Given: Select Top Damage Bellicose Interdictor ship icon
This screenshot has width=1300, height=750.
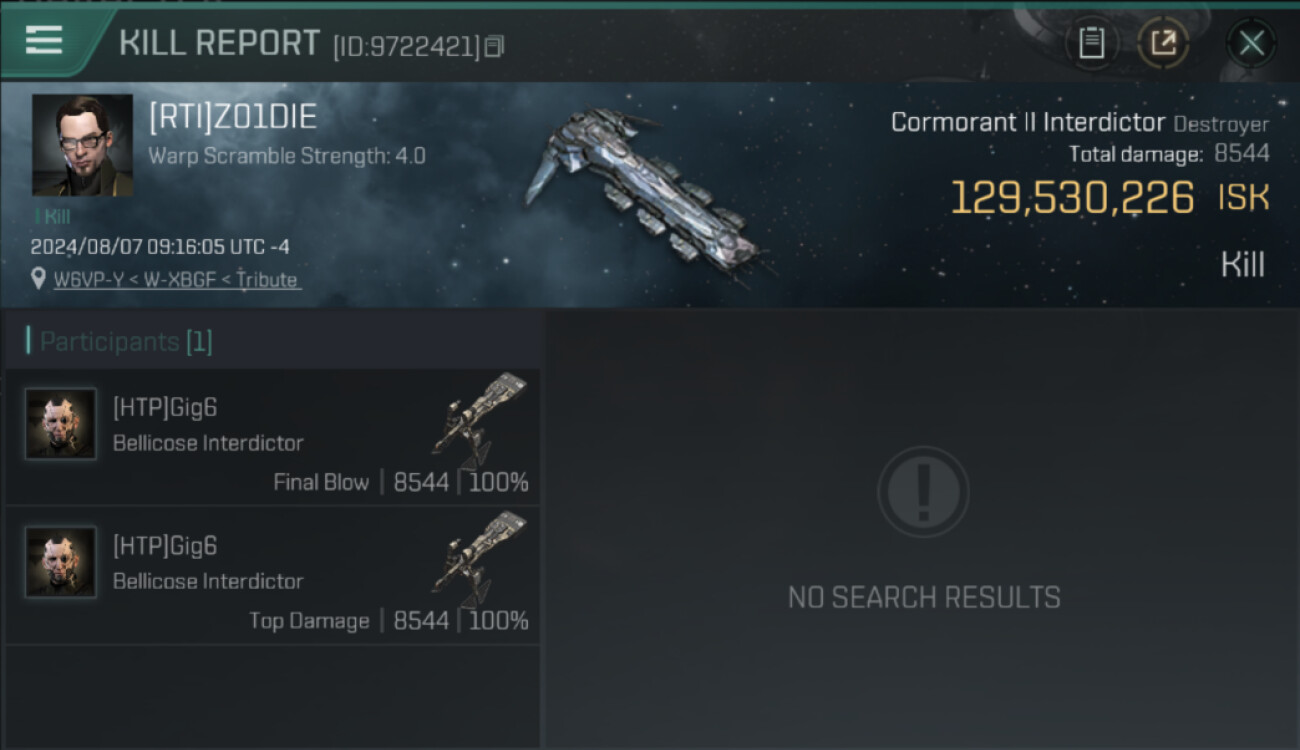Looking at the screenshot, I should [x=480, y=553].
